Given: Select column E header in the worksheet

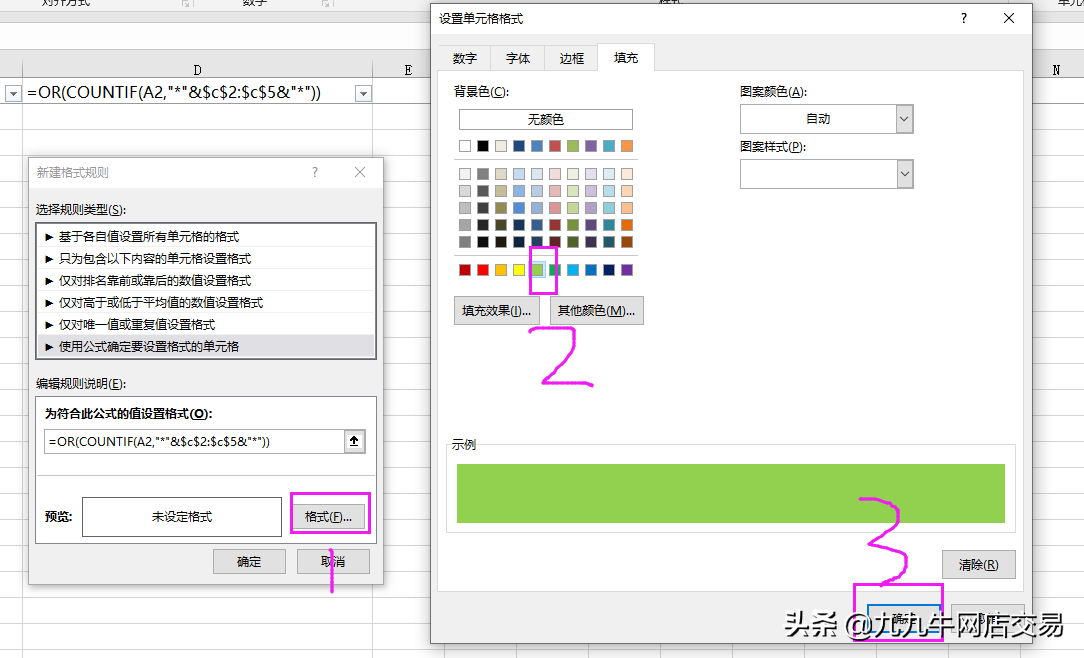Looking at the screenshot, I should pyautogui.click(x=408, y=70).
